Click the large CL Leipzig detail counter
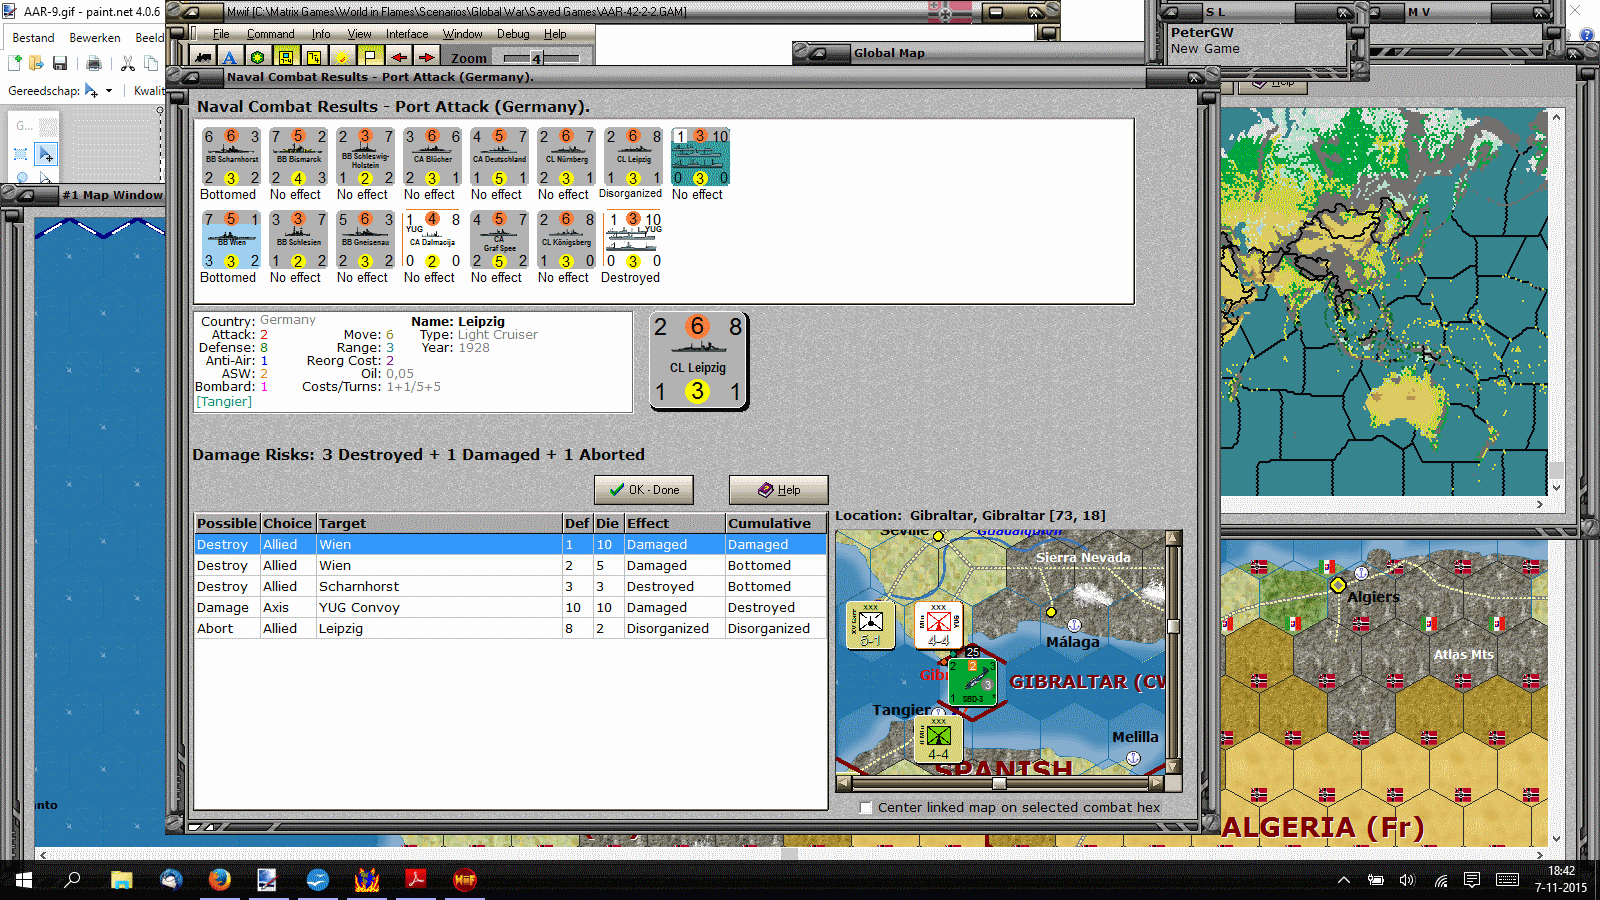This screenshot has width=1600, height=900. click(x=698, y=361)
